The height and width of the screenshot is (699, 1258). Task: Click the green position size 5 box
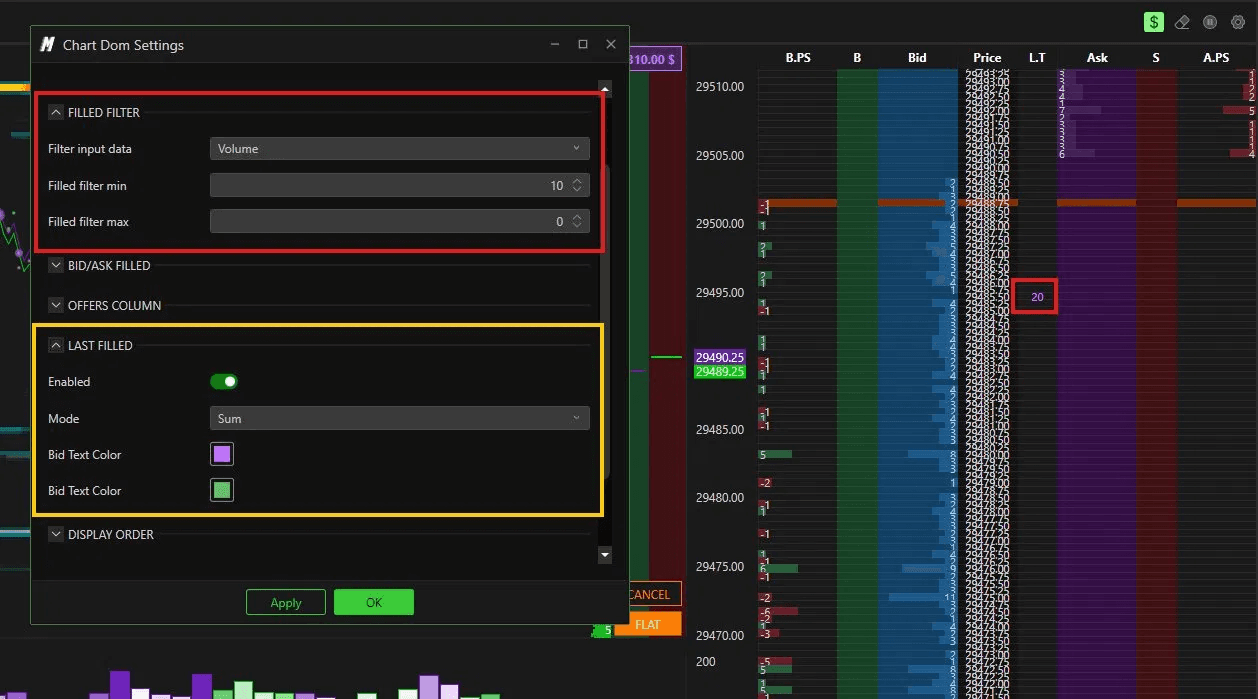tap(602, 630)
